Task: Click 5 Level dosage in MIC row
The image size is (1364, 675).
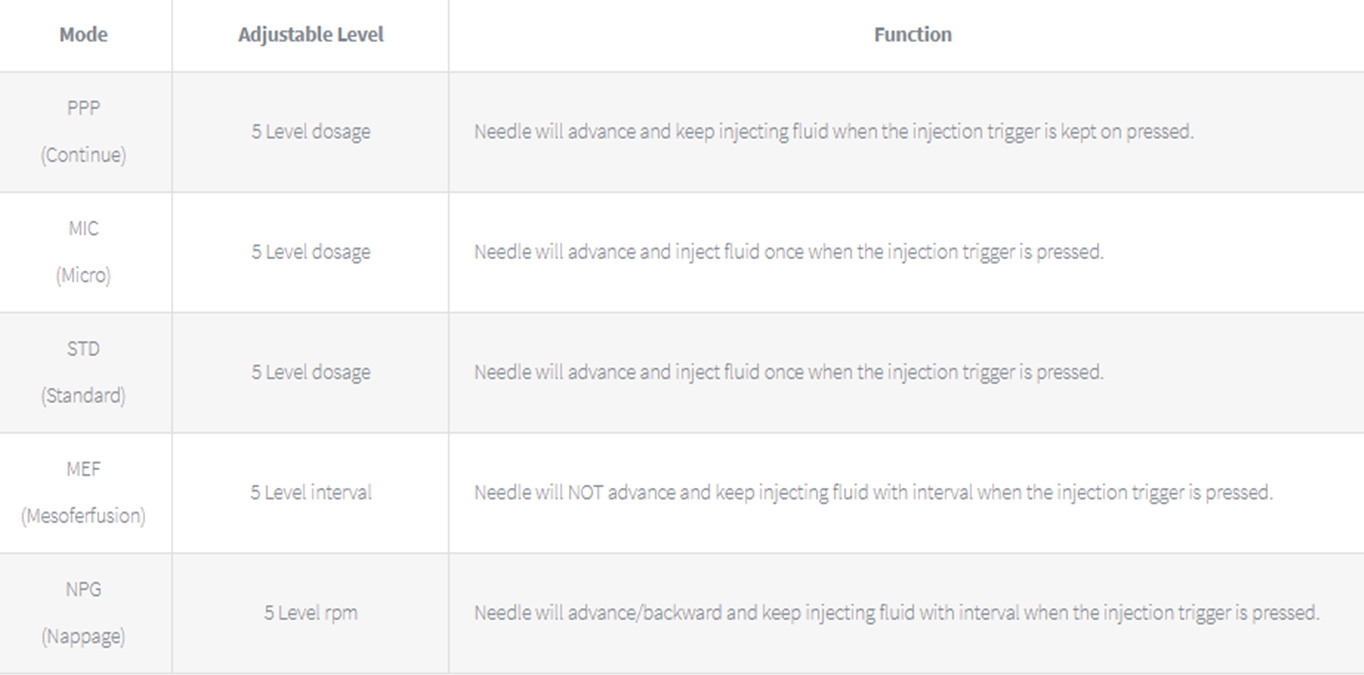Action: (x=310, y=252)
